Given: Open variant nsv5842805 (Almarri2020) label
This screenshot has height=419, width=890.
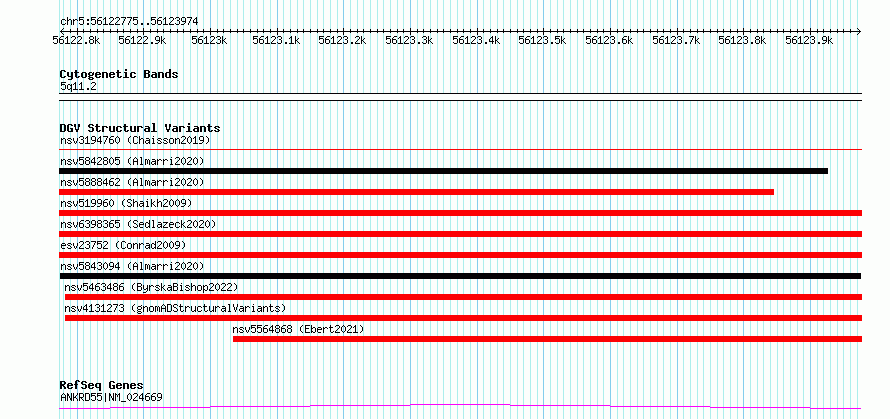Looking at the screenshot, I should click(132, 161).
